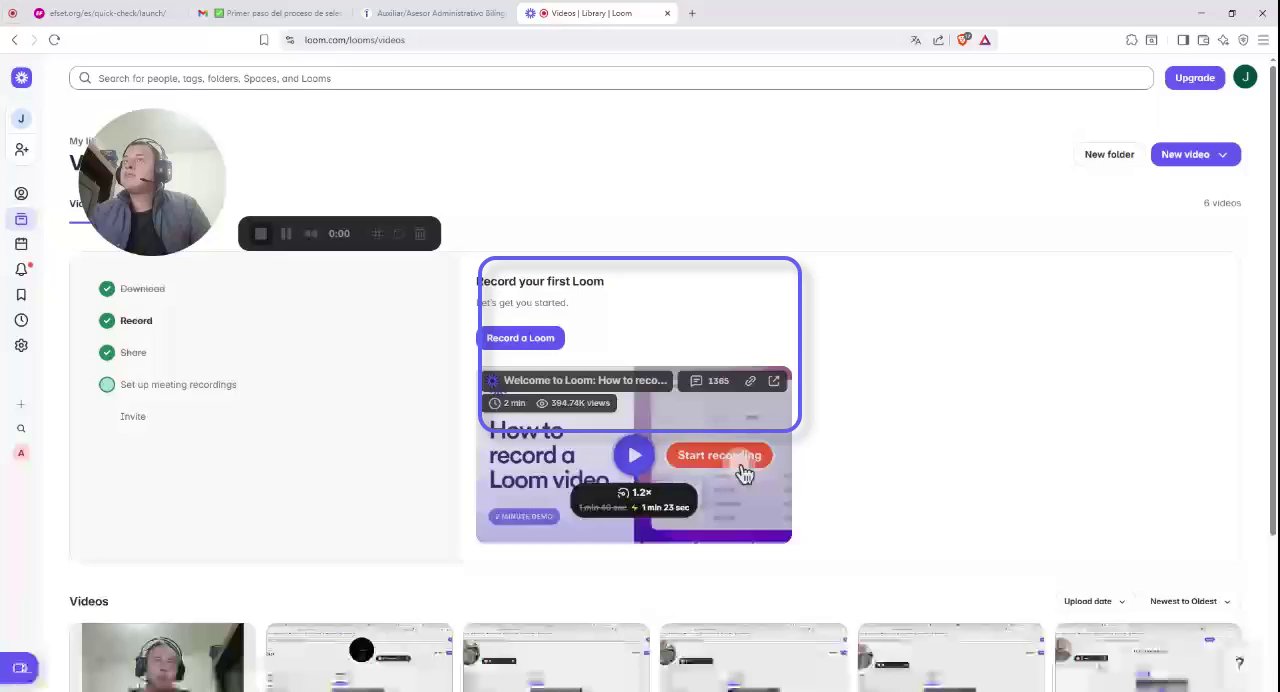Open the bookmark icon in the sidebar
Image resolution: width=1280 pixels, height=692 pixels.
[21, 295]
